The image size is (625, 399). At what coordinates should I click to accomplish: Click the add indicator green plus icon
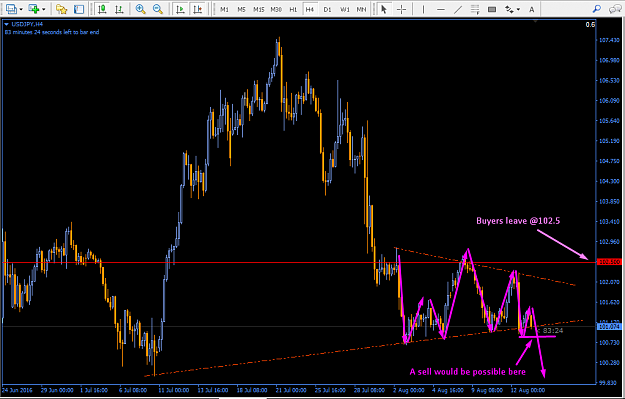tap(33, 9)
